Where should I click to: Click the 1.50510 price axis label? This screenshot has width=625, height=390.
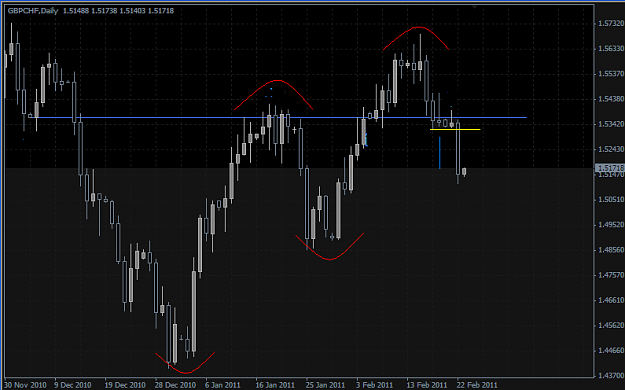[611, 199]
